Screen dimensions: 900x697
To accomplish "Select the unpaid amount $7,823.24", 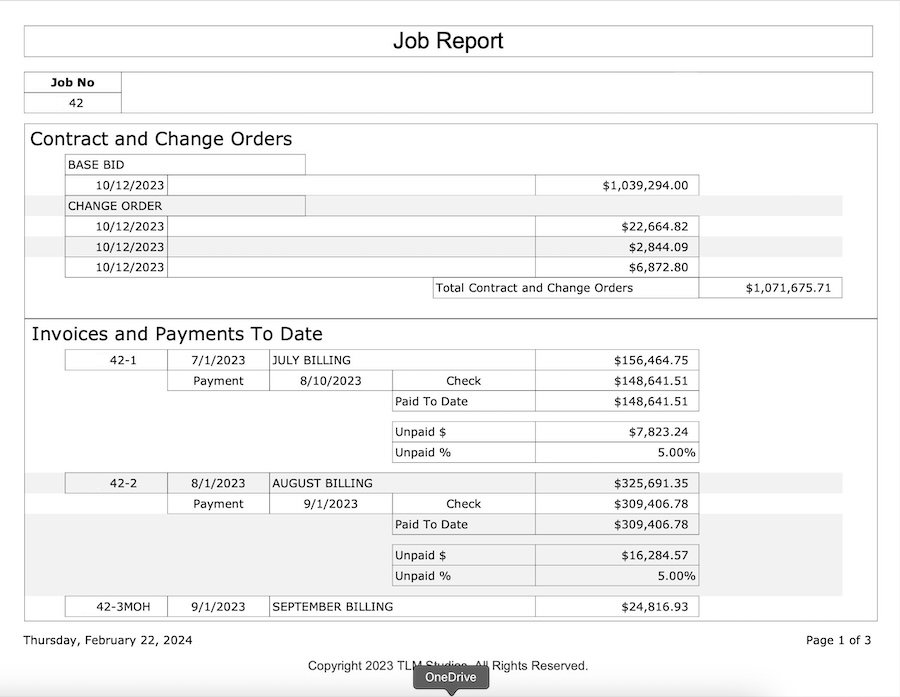I will pos(616,432).
